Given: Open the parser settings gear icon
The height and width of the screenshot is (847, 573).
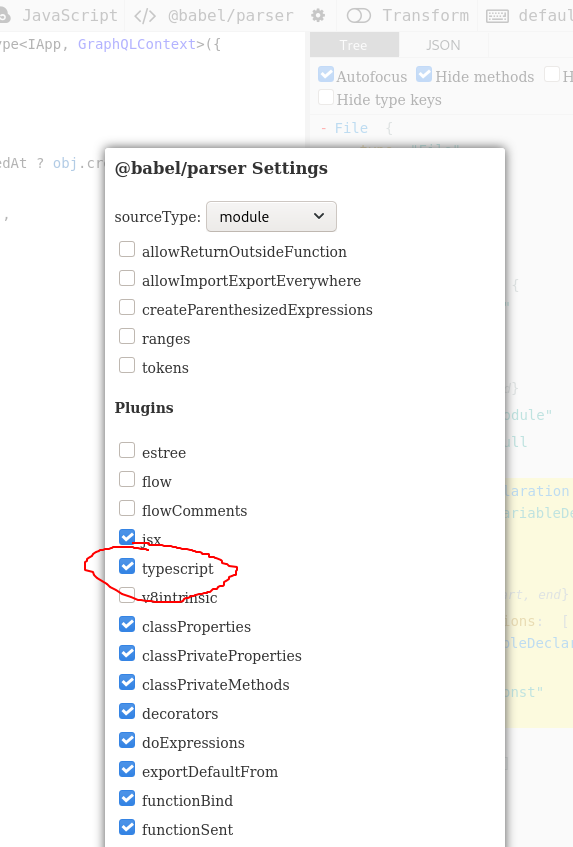Looking at the screenshot, I should (x=318, y=16).
